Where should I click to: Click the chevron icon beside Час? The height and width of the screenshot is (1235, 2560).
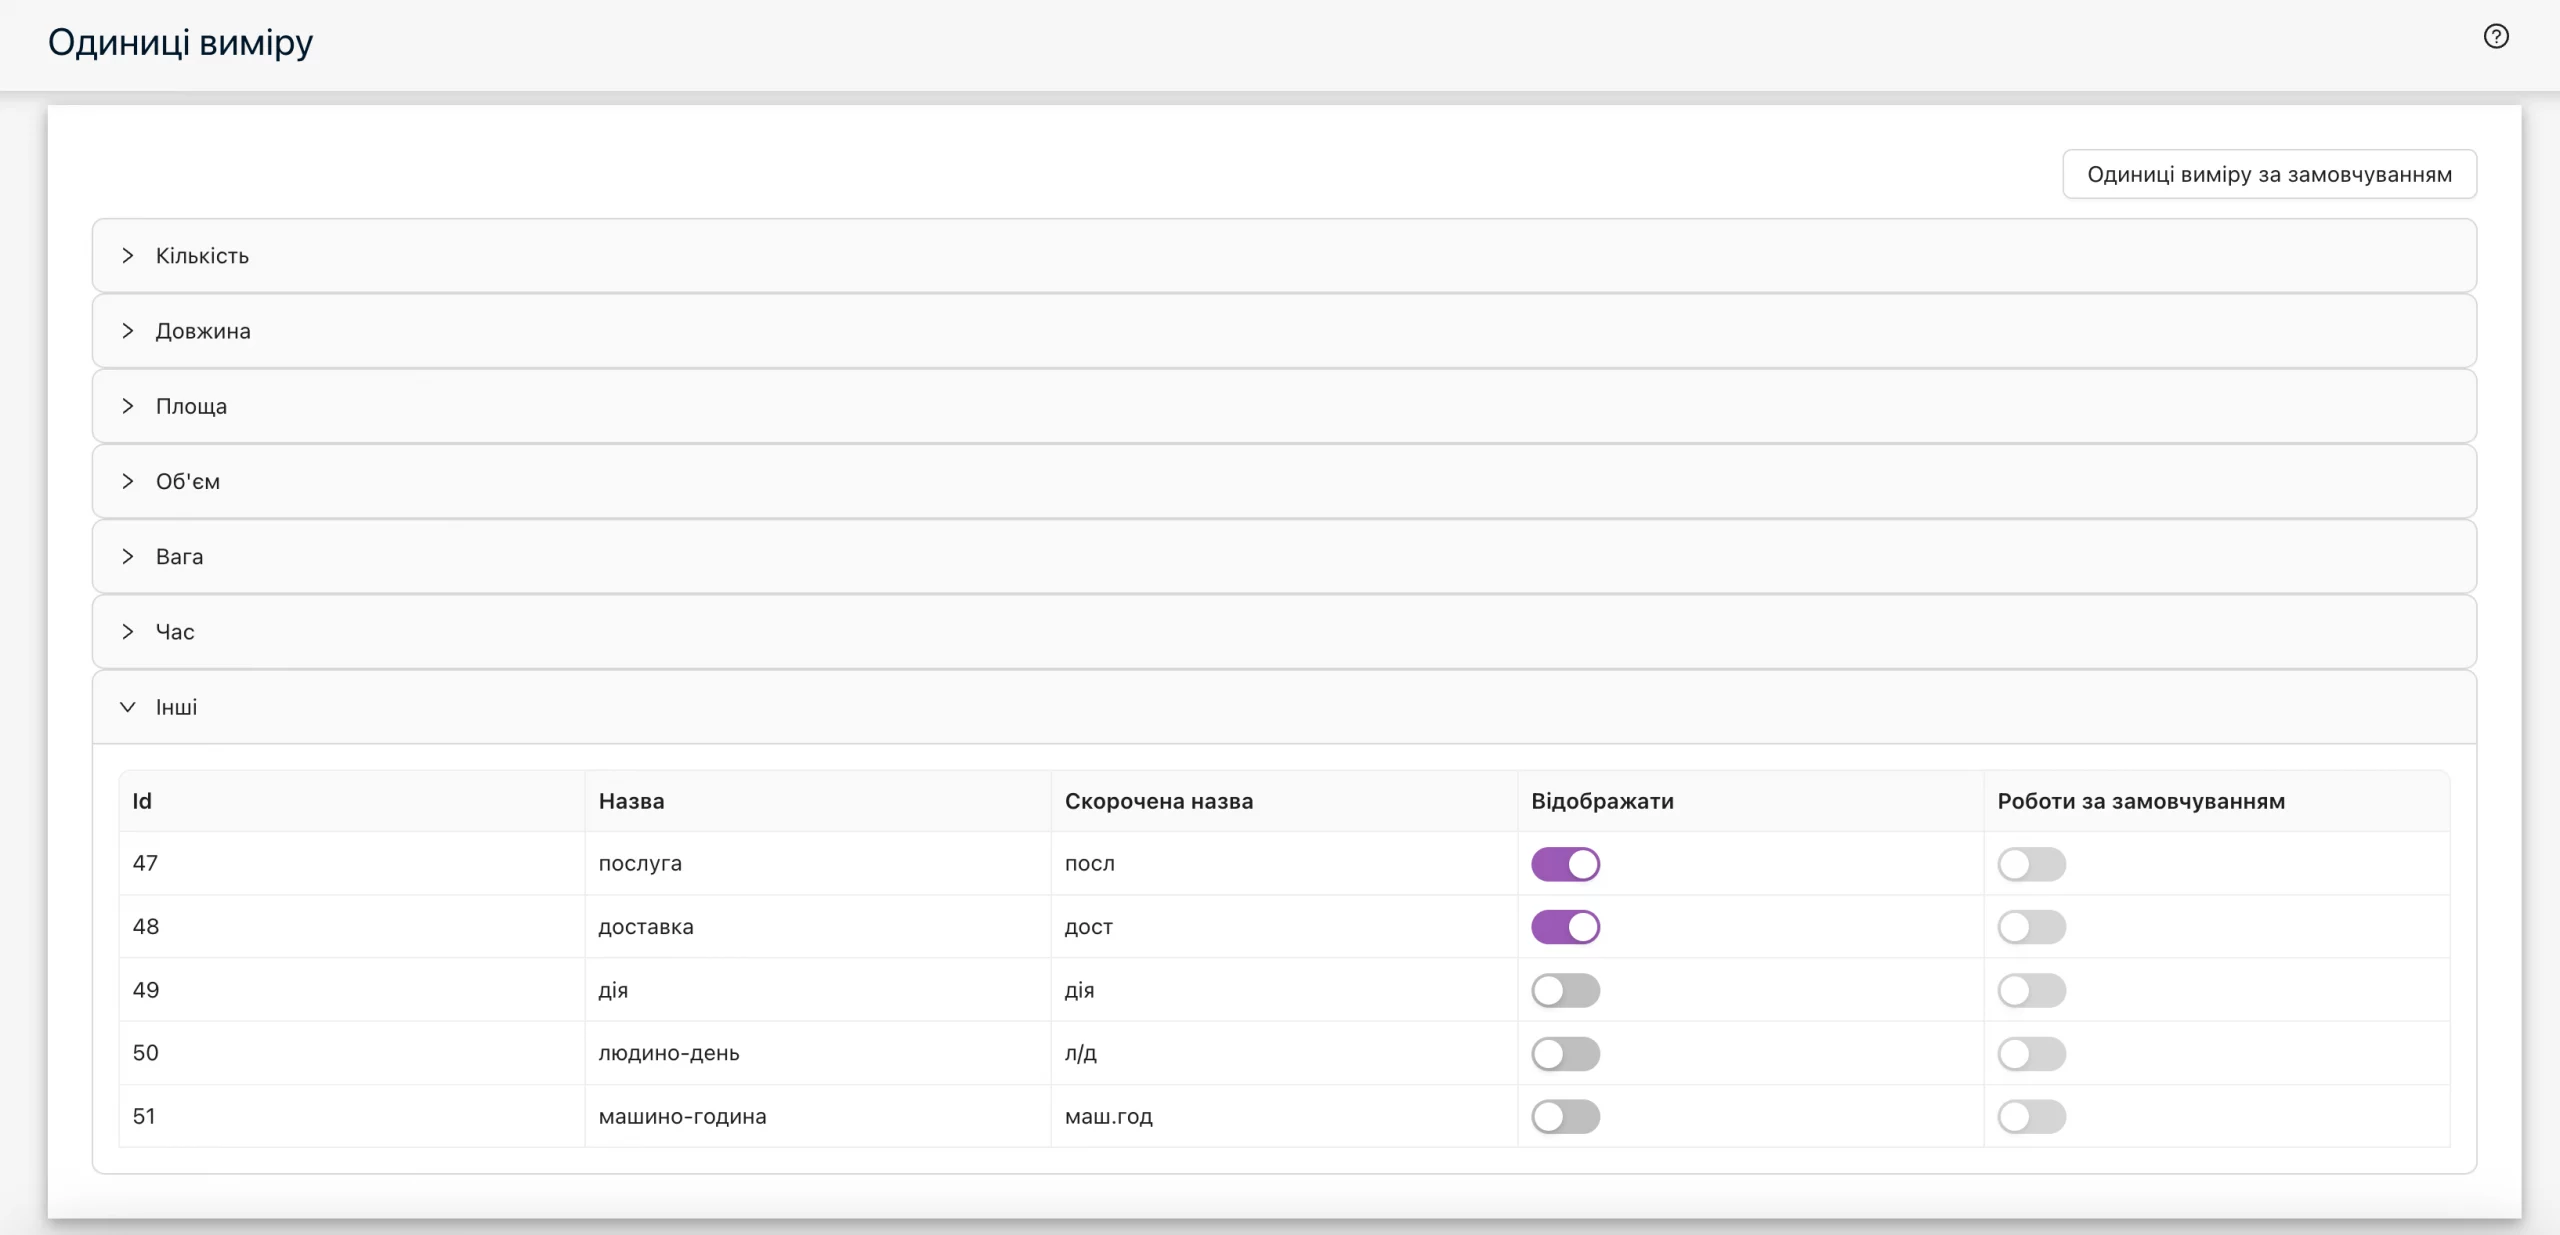(x=128, y=632)
